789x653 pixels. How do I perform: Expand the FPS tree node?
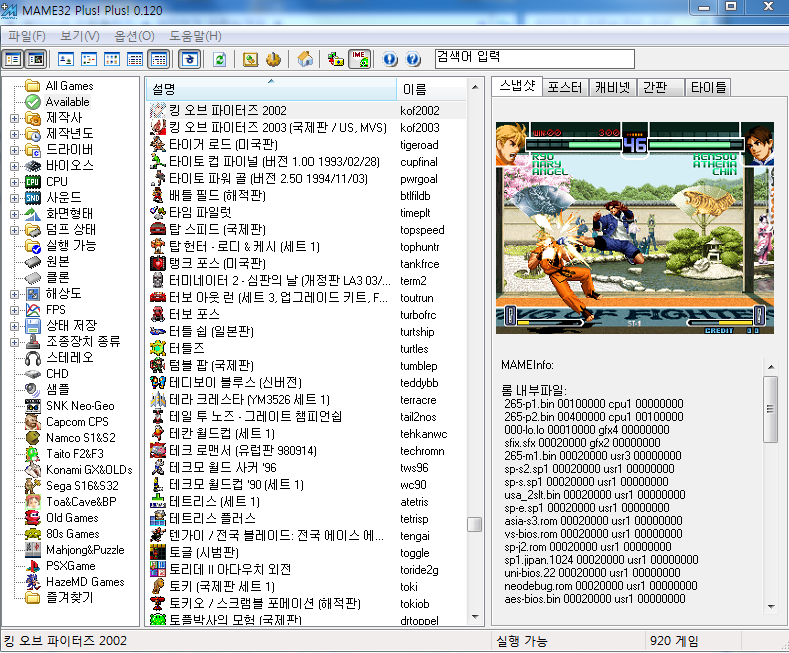pyautogui.click(x=14, y=310)
